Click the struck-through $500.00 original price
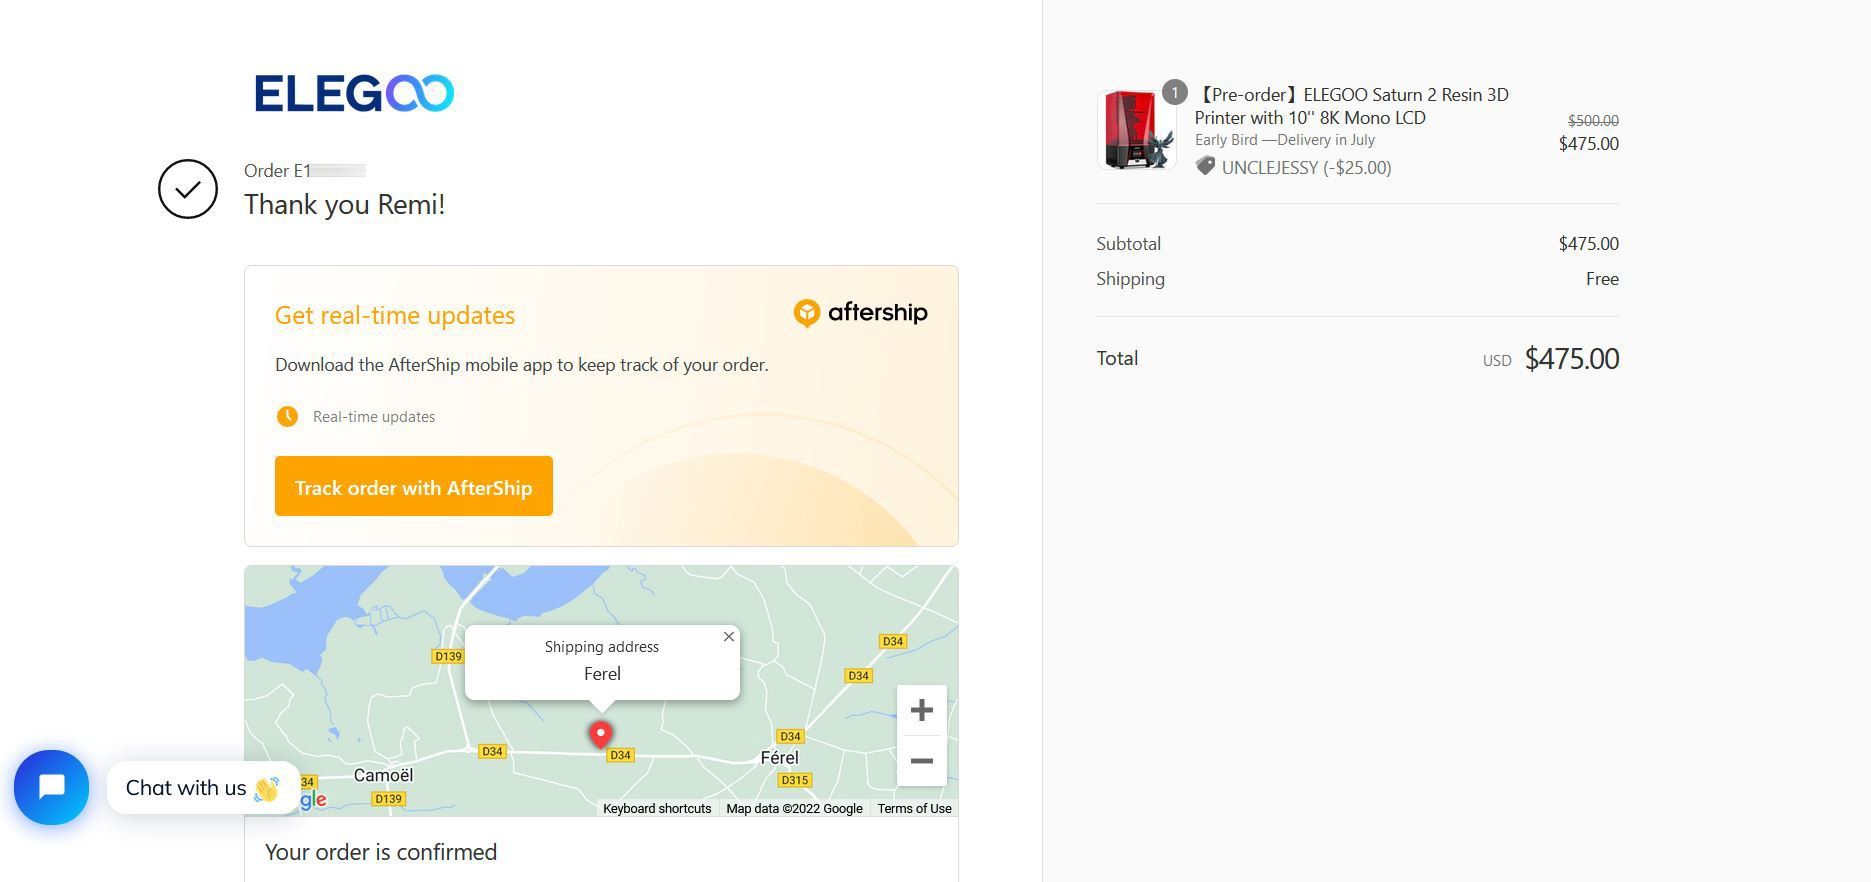1871x882 pixels. [x=1593, y=120]
